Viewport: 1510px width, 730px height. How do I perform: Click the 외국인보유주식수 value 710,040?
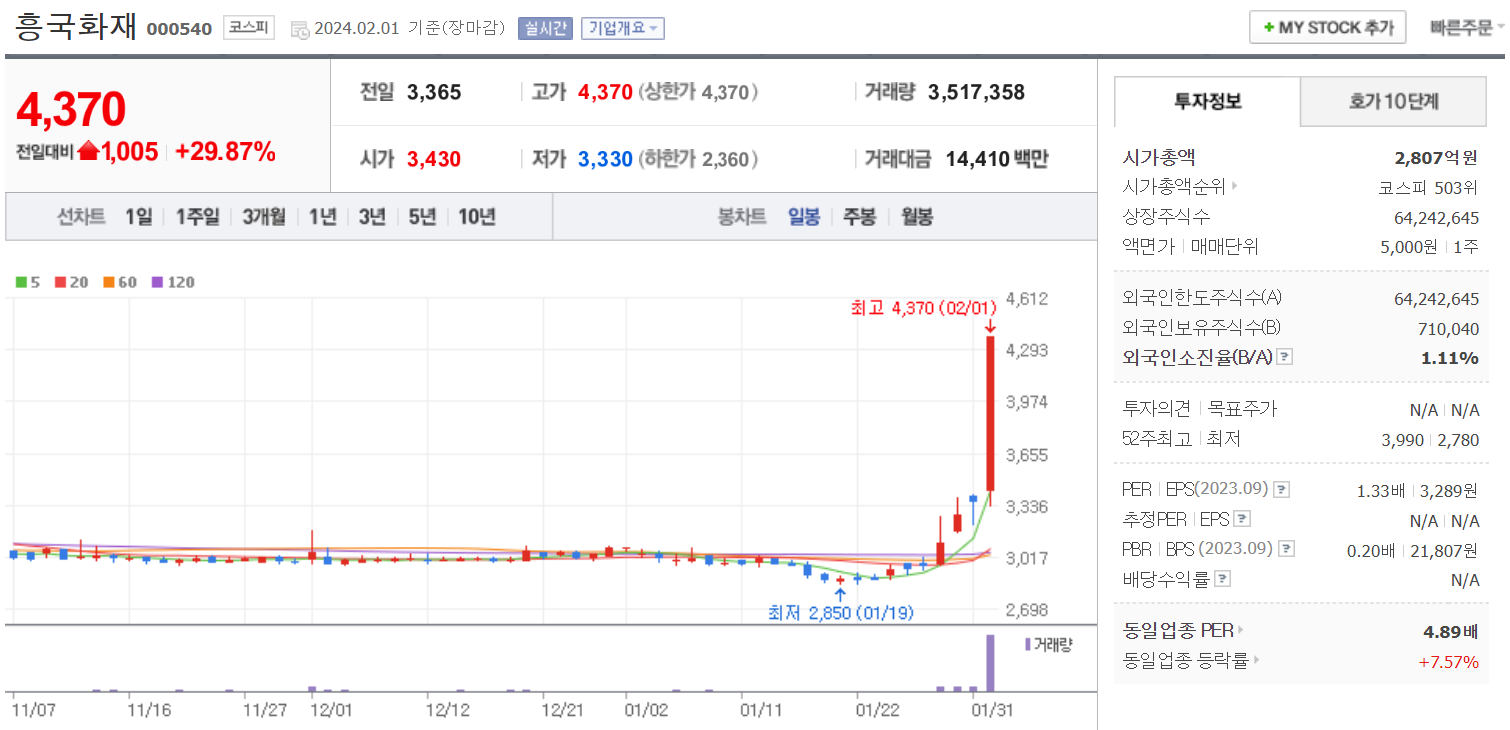[1448, 329]
